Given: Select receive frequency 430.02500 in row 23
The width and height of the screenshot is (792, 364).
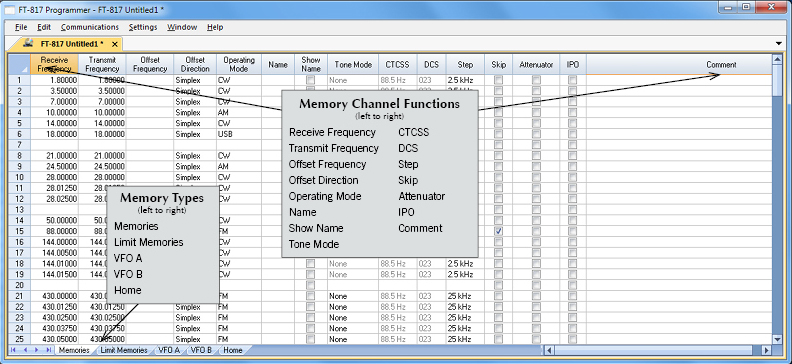Looking at the screenshot, I should click(x=55, y=318).
